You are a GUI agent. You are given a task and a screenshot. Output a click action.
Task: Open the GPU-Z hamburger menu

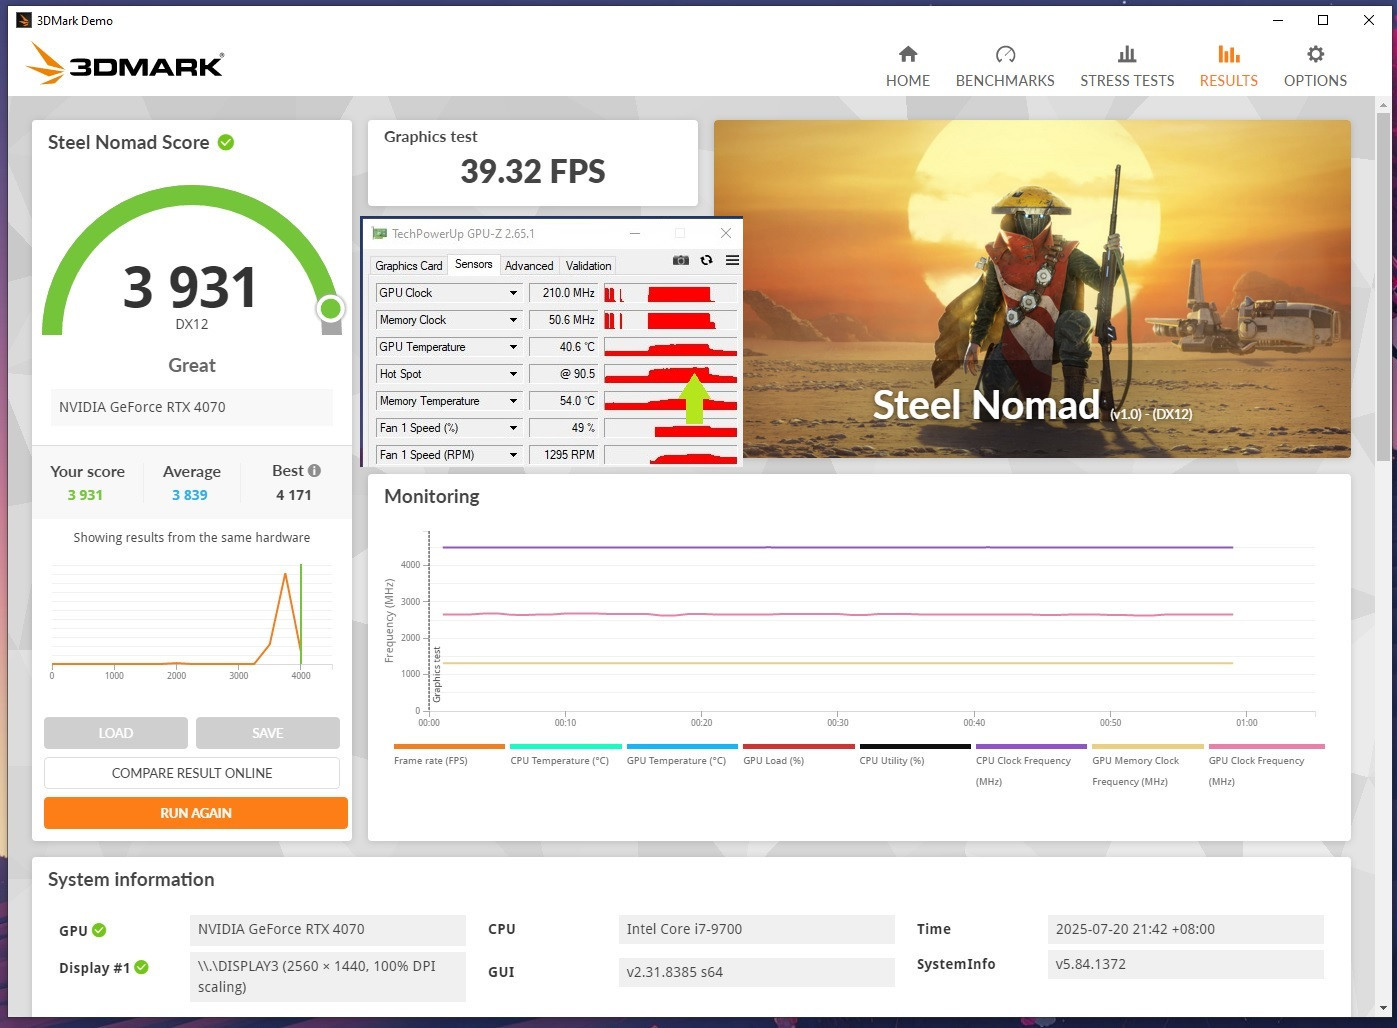(732, 260)
